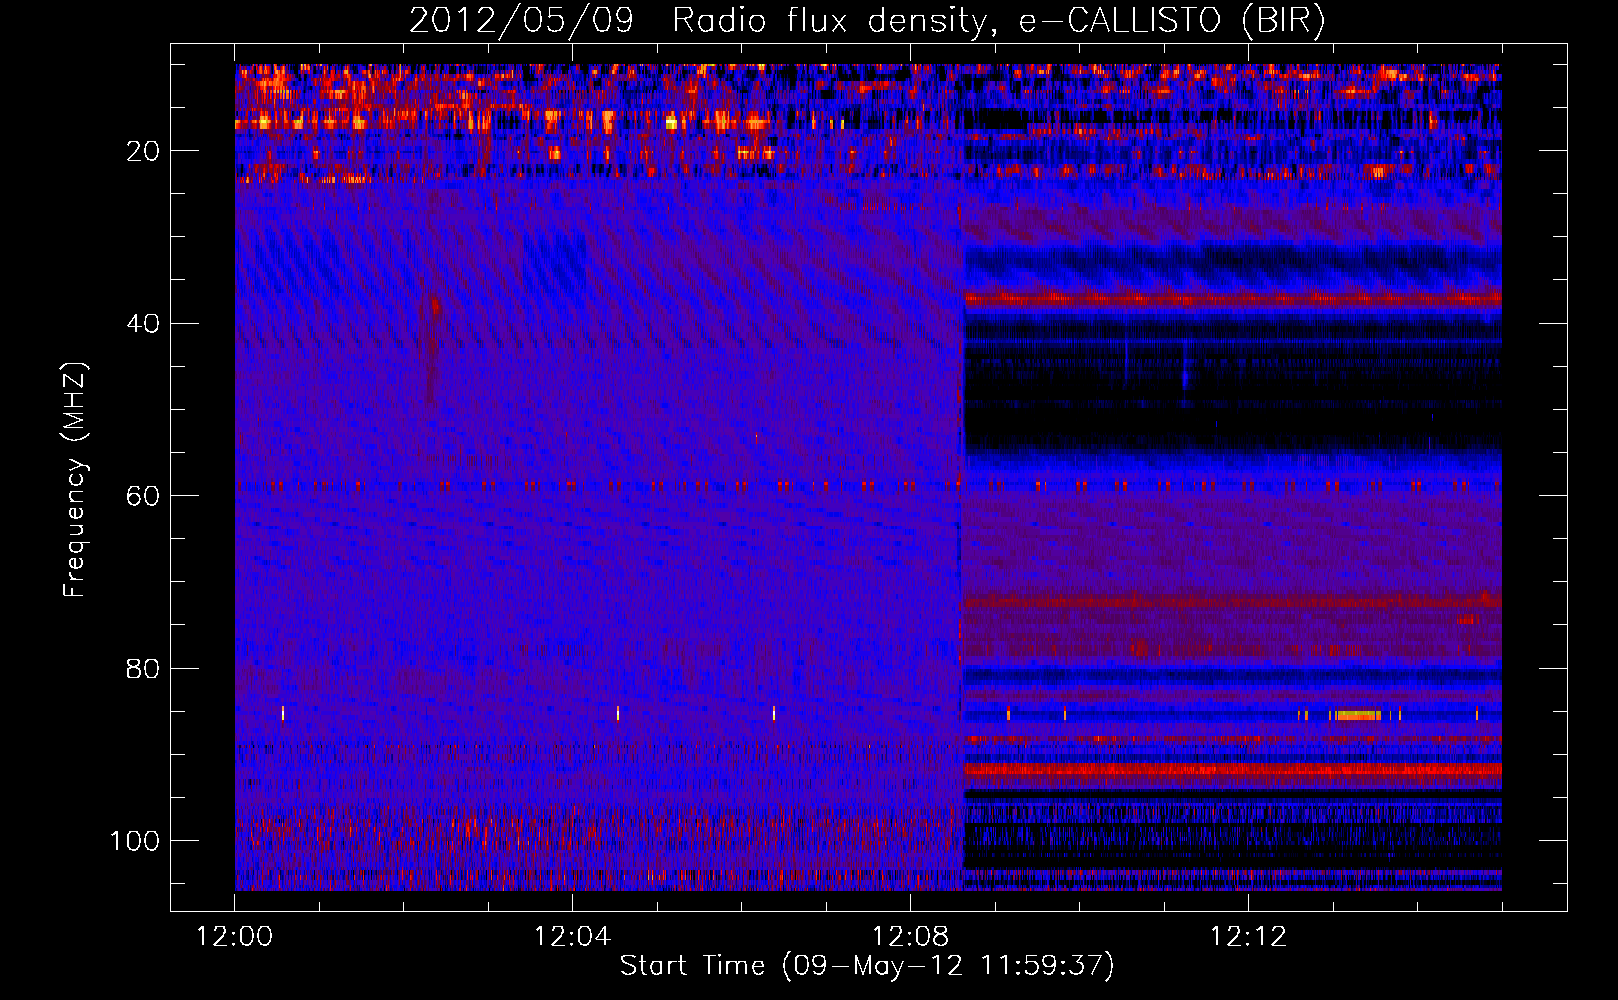
Task: Click the faint red vertical burst streak near 40 MHz
Action: (x=433, y=345)
